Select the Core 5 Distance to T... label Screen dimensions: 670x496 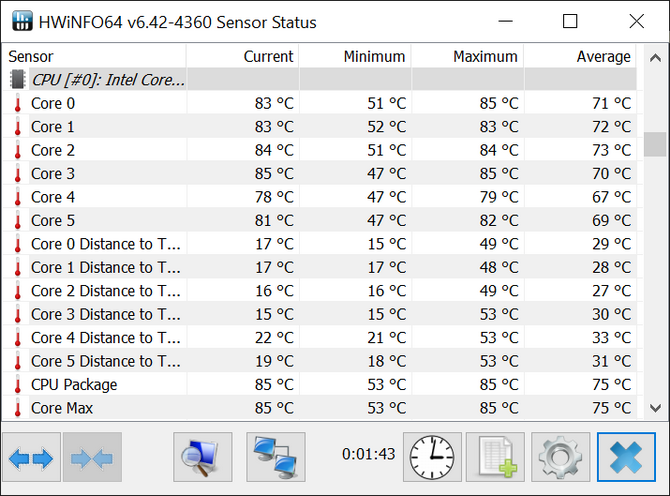pos(106,361)
